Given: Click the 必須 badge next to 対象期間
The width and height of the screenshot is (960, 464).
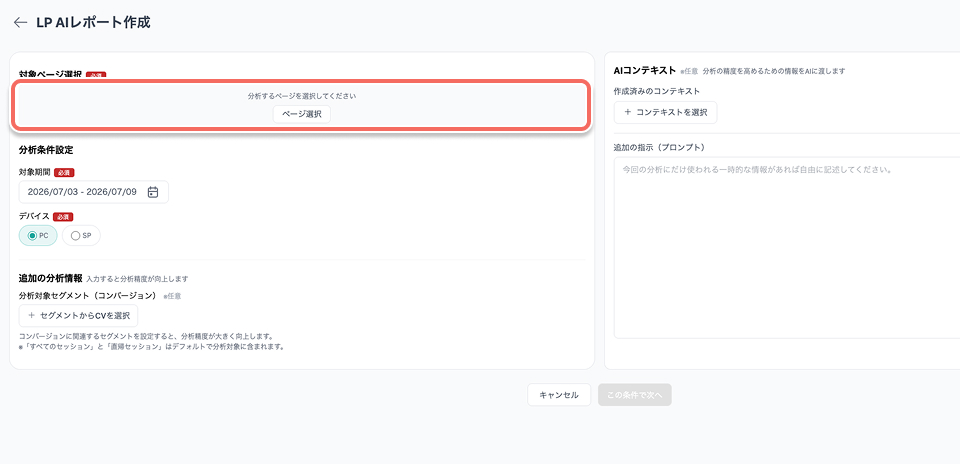Looking at the screenshot, I should coord(64,173).
